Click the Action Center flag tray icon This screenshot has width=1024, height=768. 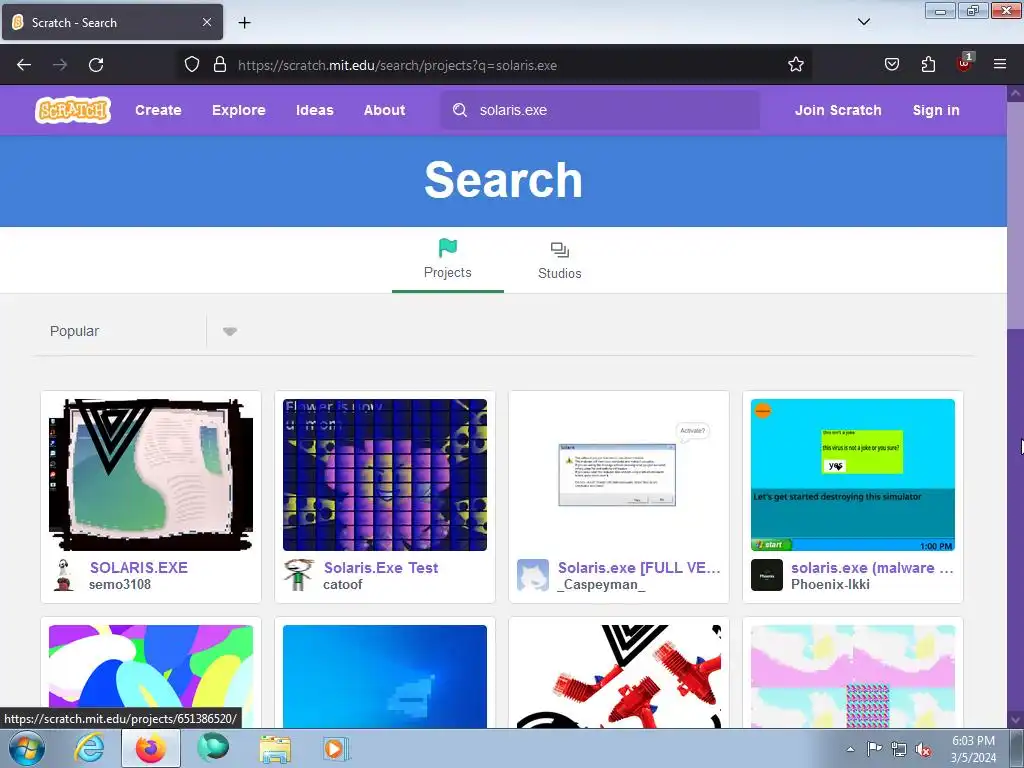click(874, 749)
